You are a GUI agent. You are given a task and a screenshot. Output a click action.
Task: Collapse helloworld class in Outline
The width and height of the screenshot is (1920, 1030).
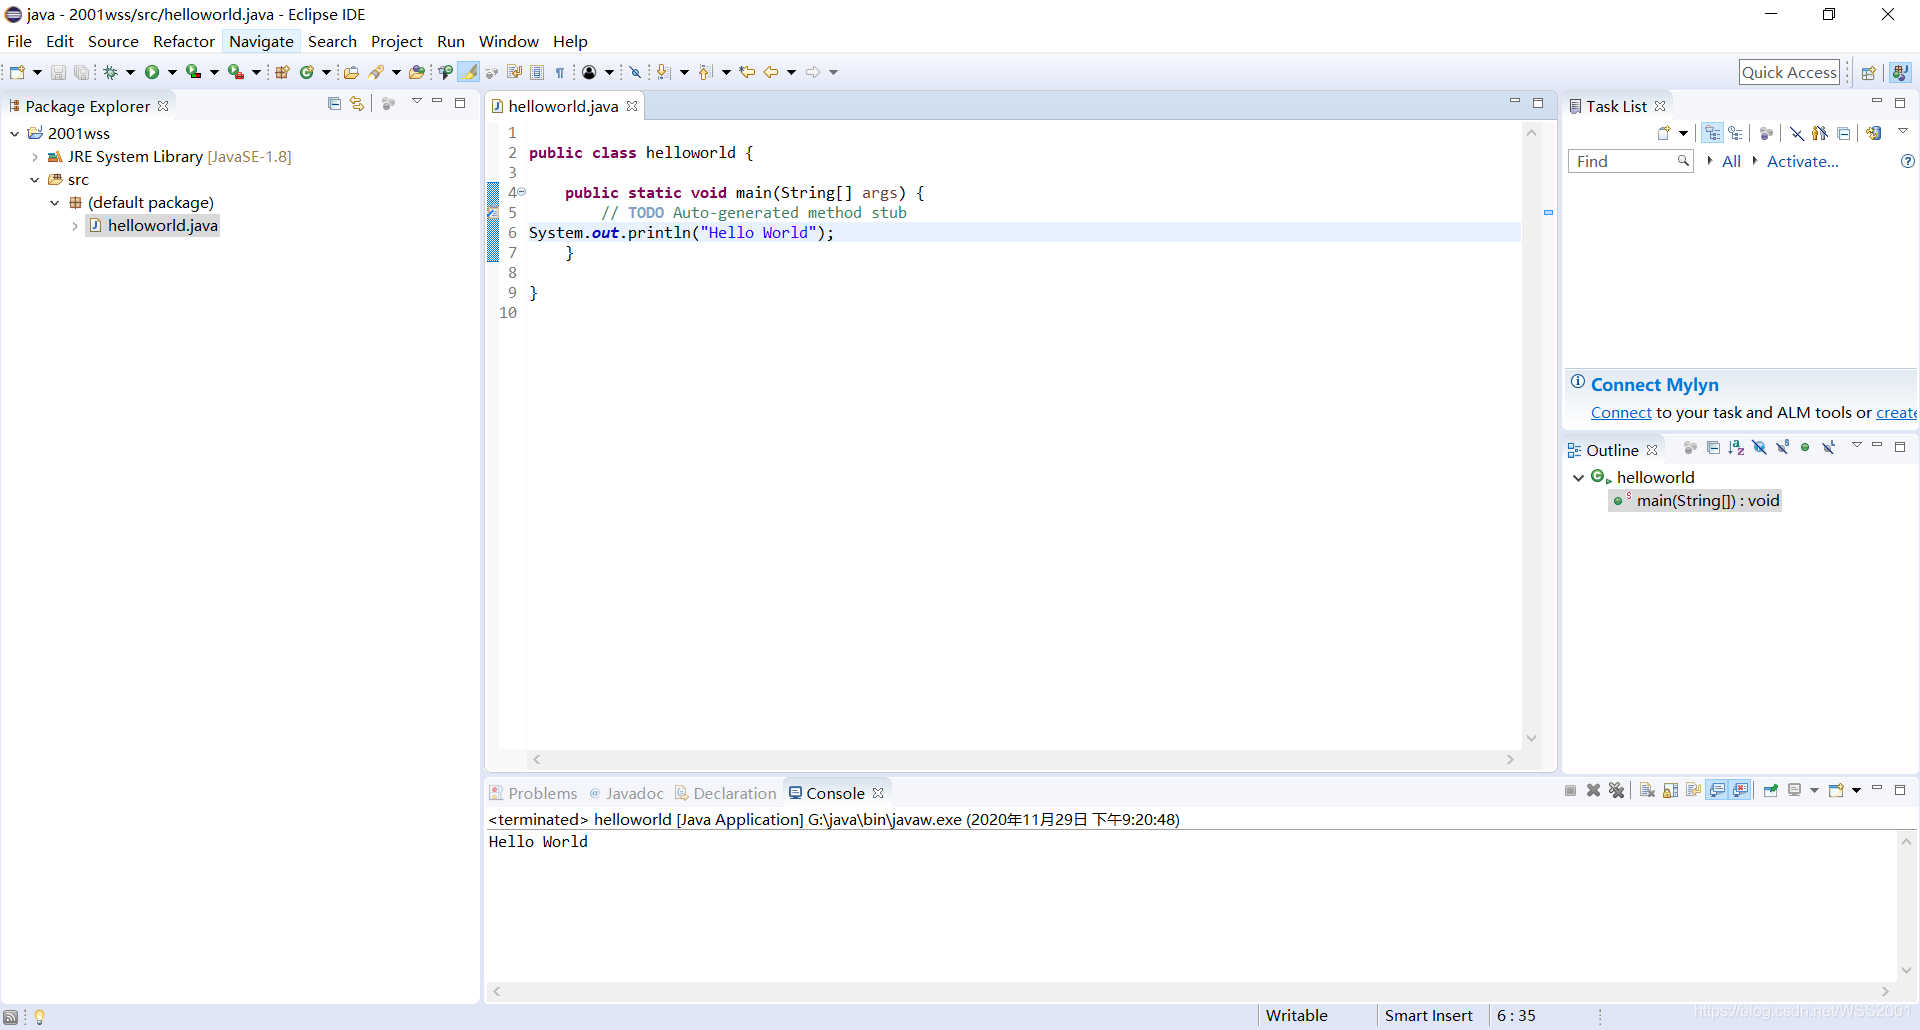click(1578, 478)
